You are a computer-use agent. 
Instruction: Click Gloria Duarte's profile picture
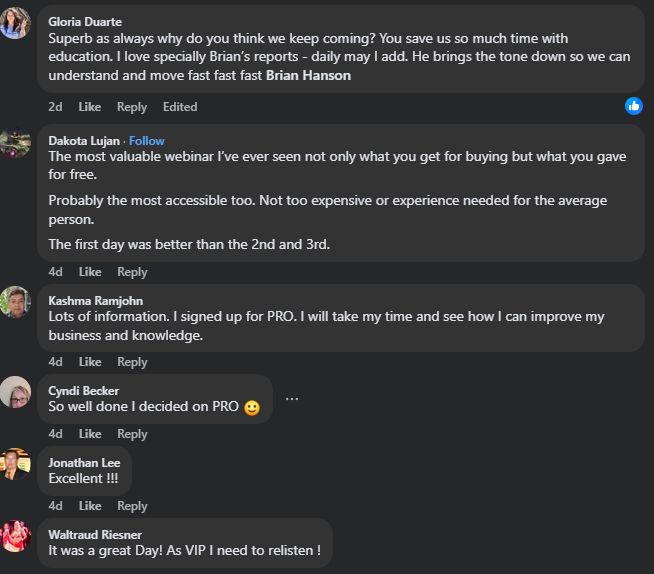point(15,22)
